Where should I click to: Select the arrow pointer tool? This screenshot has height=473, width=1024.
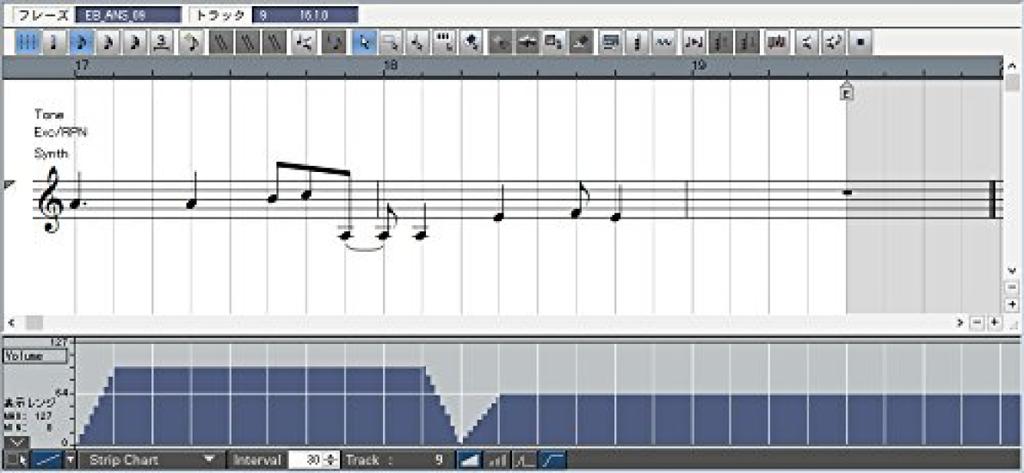pyautogui.click(x=364, y=42)
